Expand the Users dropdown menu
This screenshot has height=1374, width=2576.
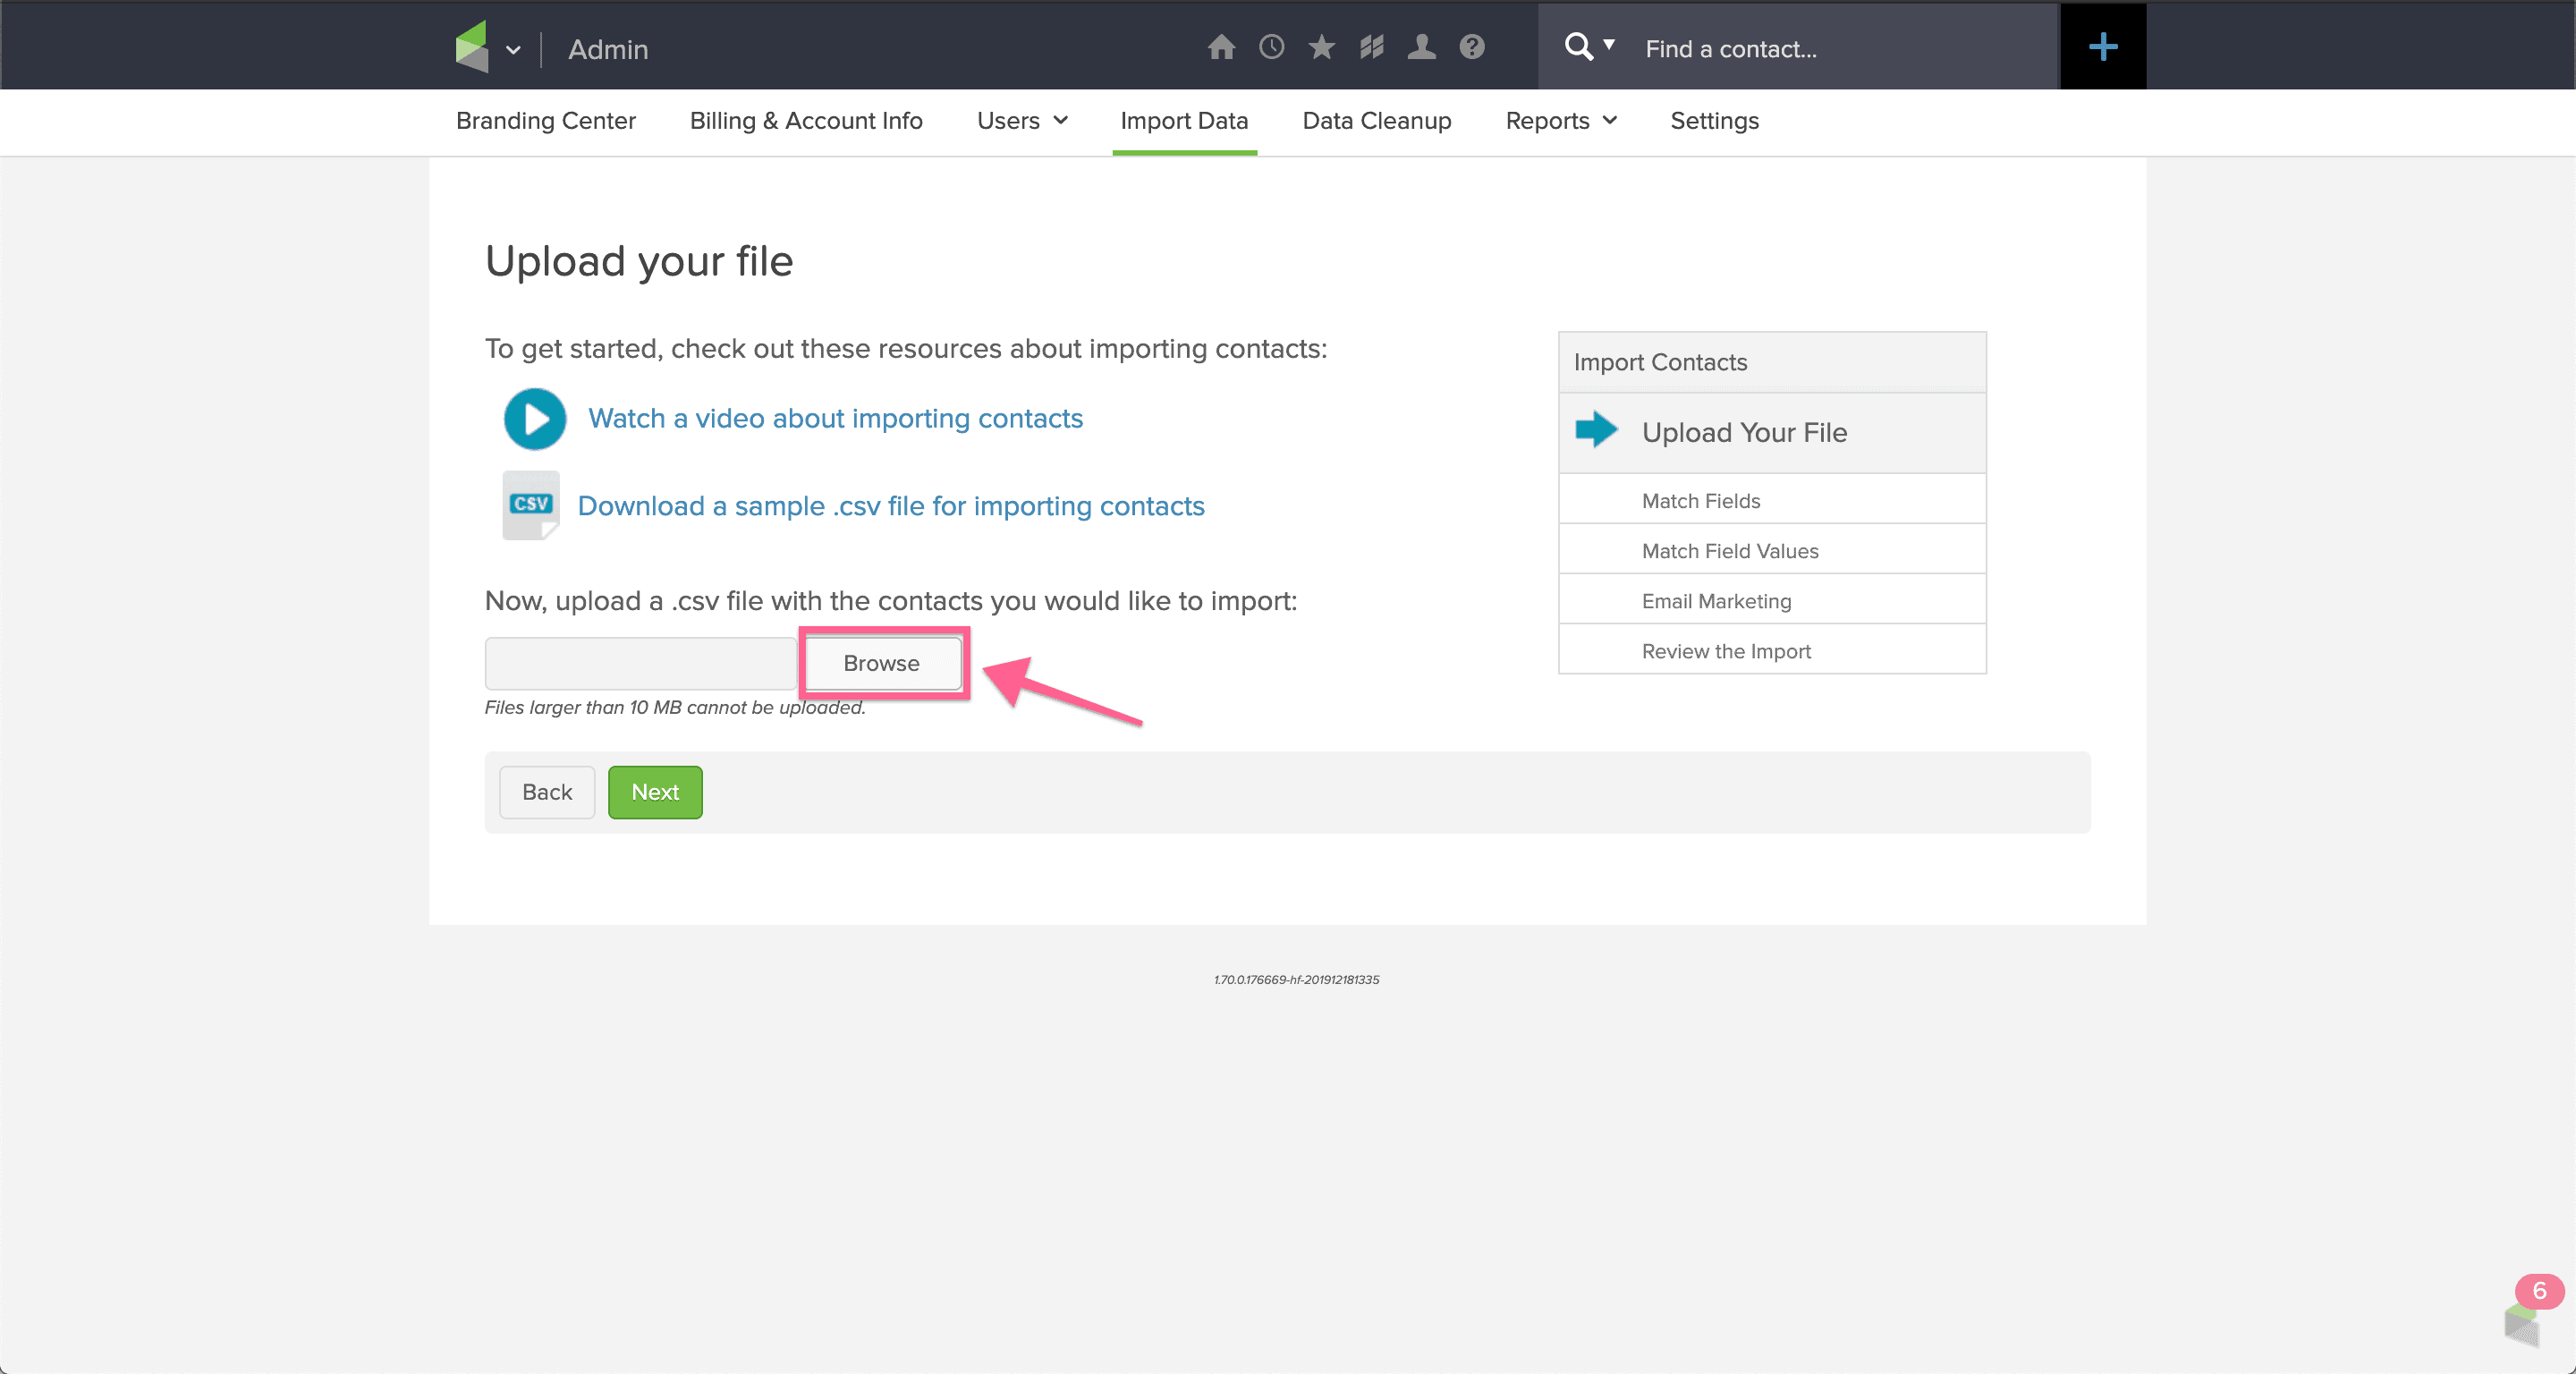pos(1022,121)
